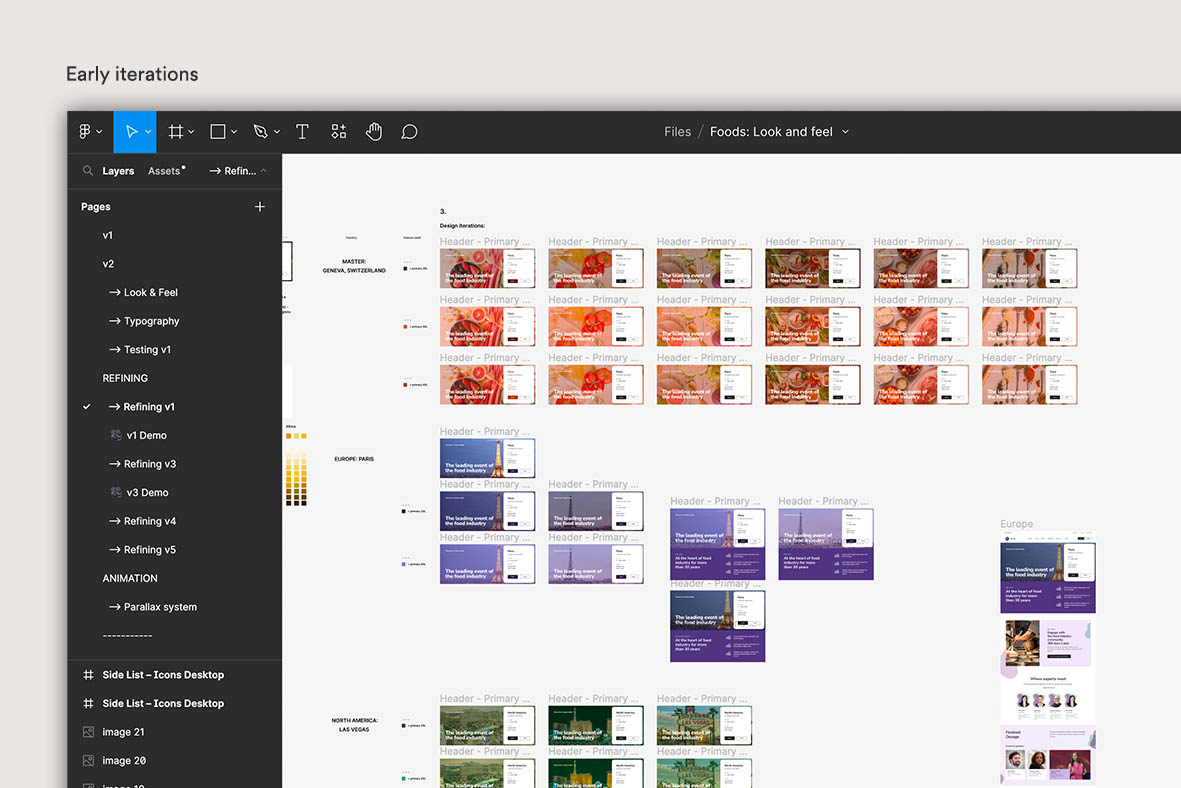
Task: Click frame icon of second Side List – Icons Desktop
Action: 88,704
